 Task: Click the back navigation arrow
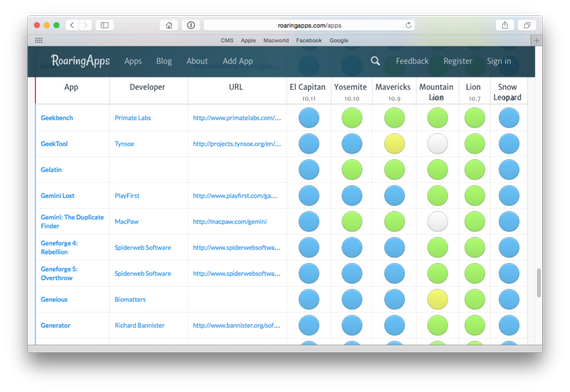pos(72,25)
